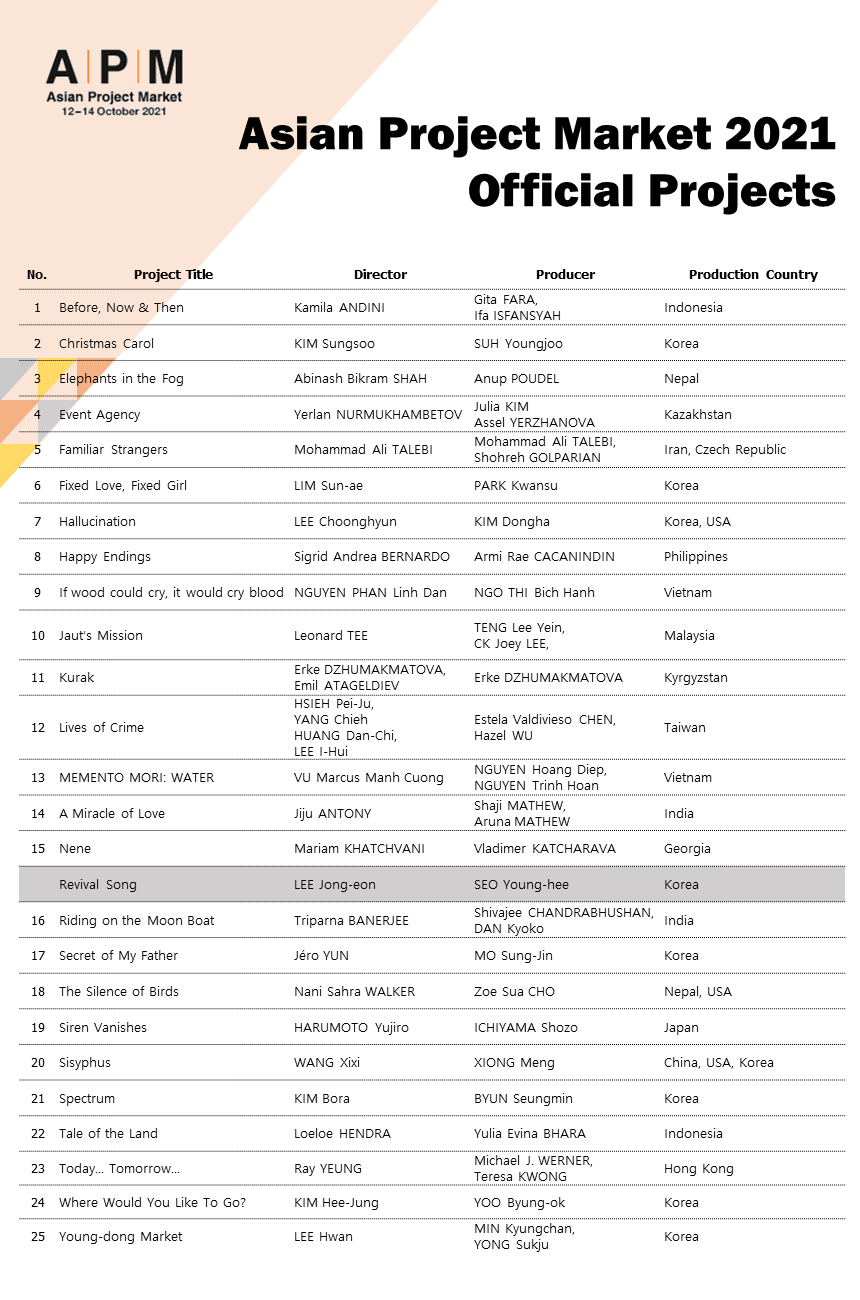
Task: Select the 'Asian Project Market 2021' heading
Action: (537, 134)
